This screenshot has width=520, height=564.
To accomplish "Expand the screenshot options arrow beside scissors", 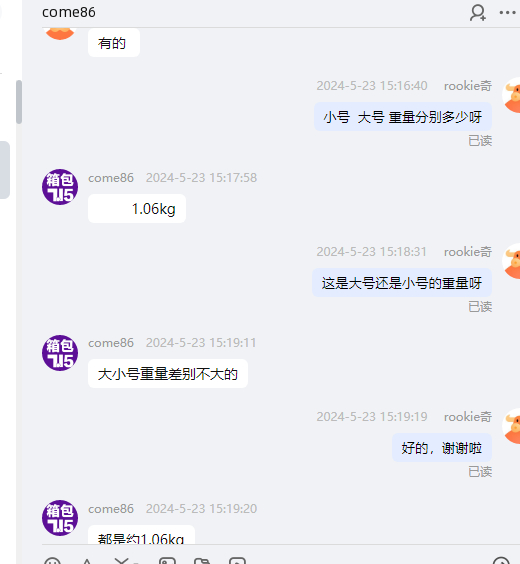I will point(136,562).
